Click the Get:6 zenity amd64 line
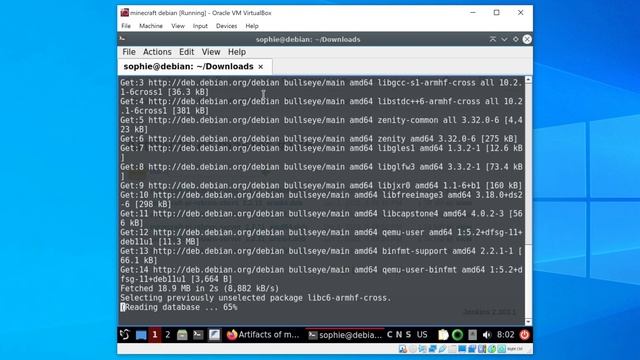 tap(319, 139)
